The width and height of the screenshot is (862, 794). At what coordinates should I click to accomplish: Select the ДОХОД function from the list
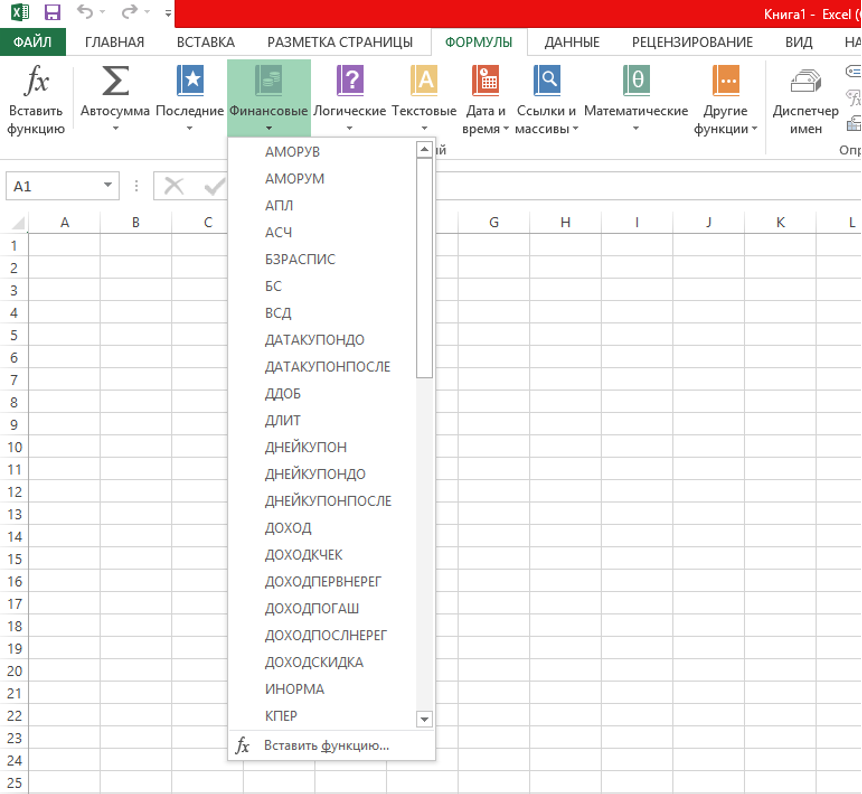[x=288, y=528]
